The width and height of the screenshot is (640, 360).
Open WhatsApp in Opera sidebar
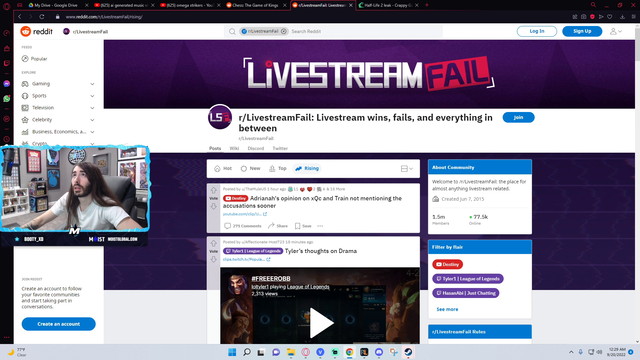tap(7, 99)
